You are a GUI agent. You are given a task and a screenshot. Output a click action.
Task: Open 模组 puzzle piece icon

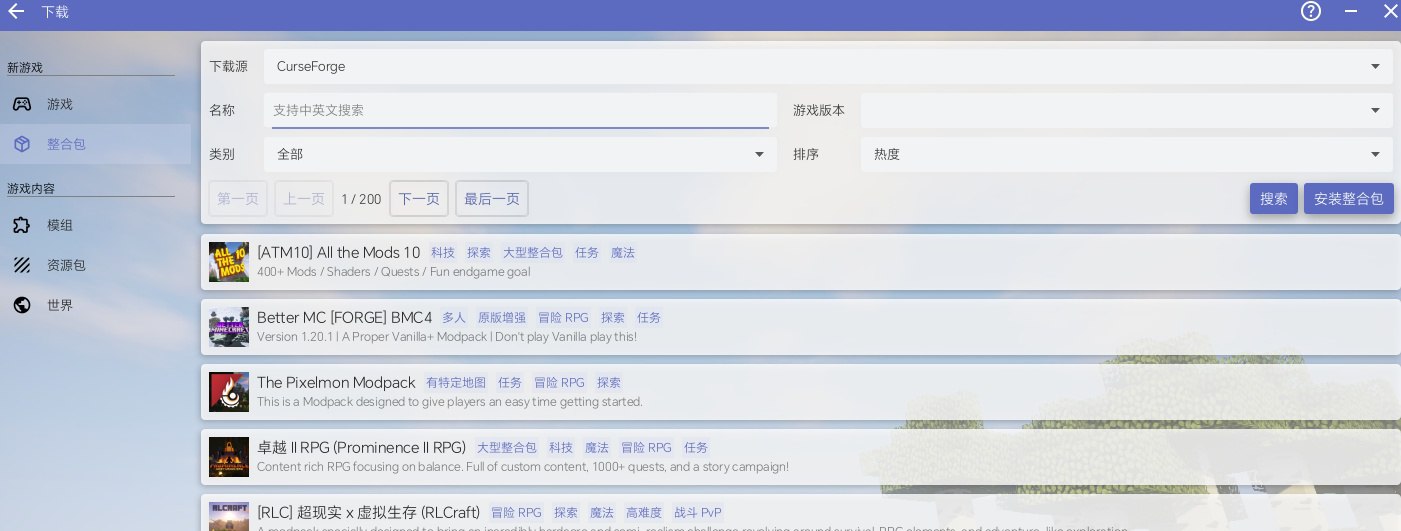(x=21, y=225)
